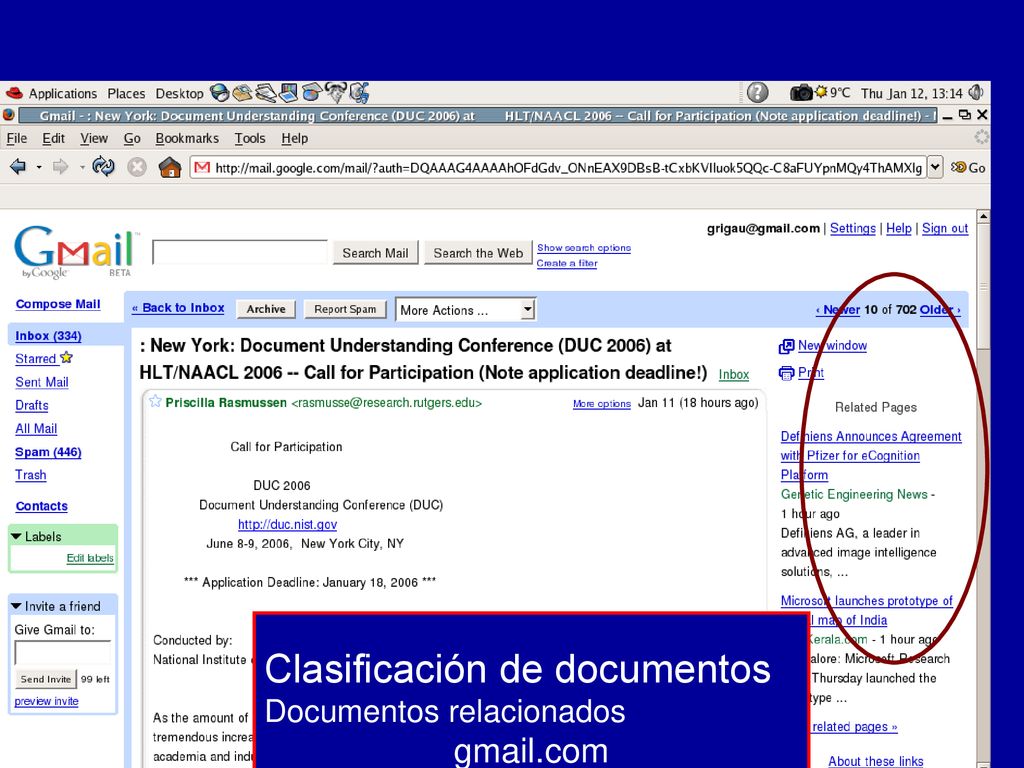Open the Forward history dropdown arrow
Image resolution: width=1024 pixels, height=768 pixels.
(x=82, y=168)
